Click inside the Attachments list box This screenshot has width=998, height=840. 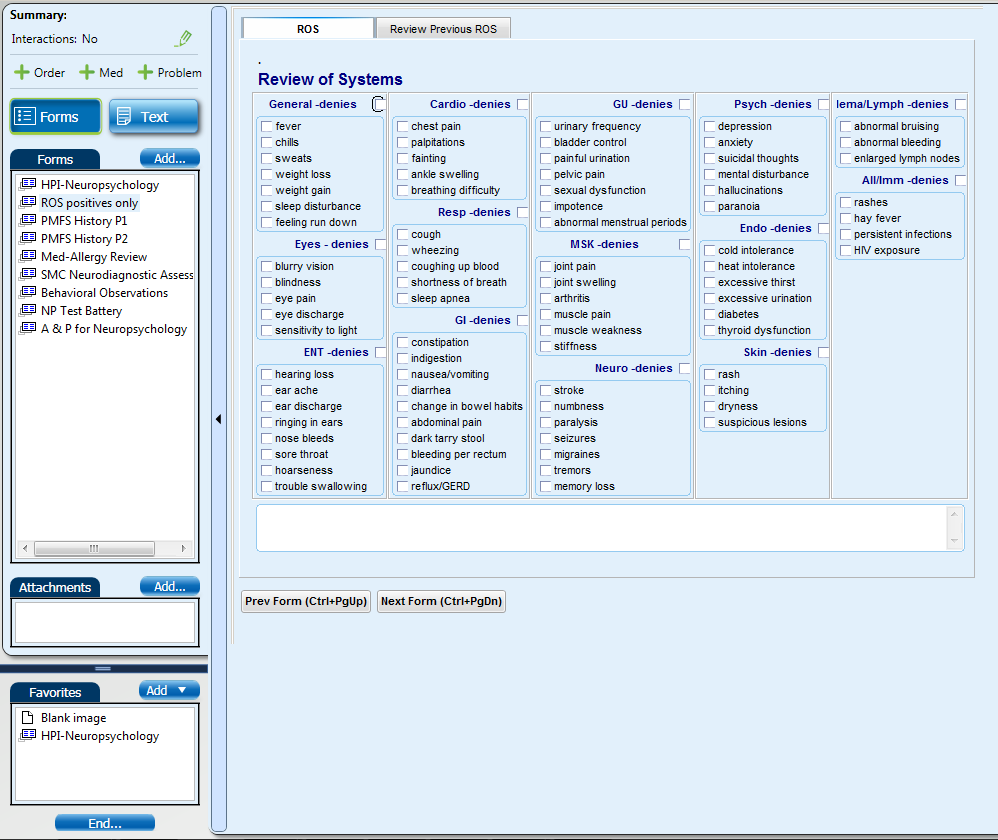(x=105, y=622)
